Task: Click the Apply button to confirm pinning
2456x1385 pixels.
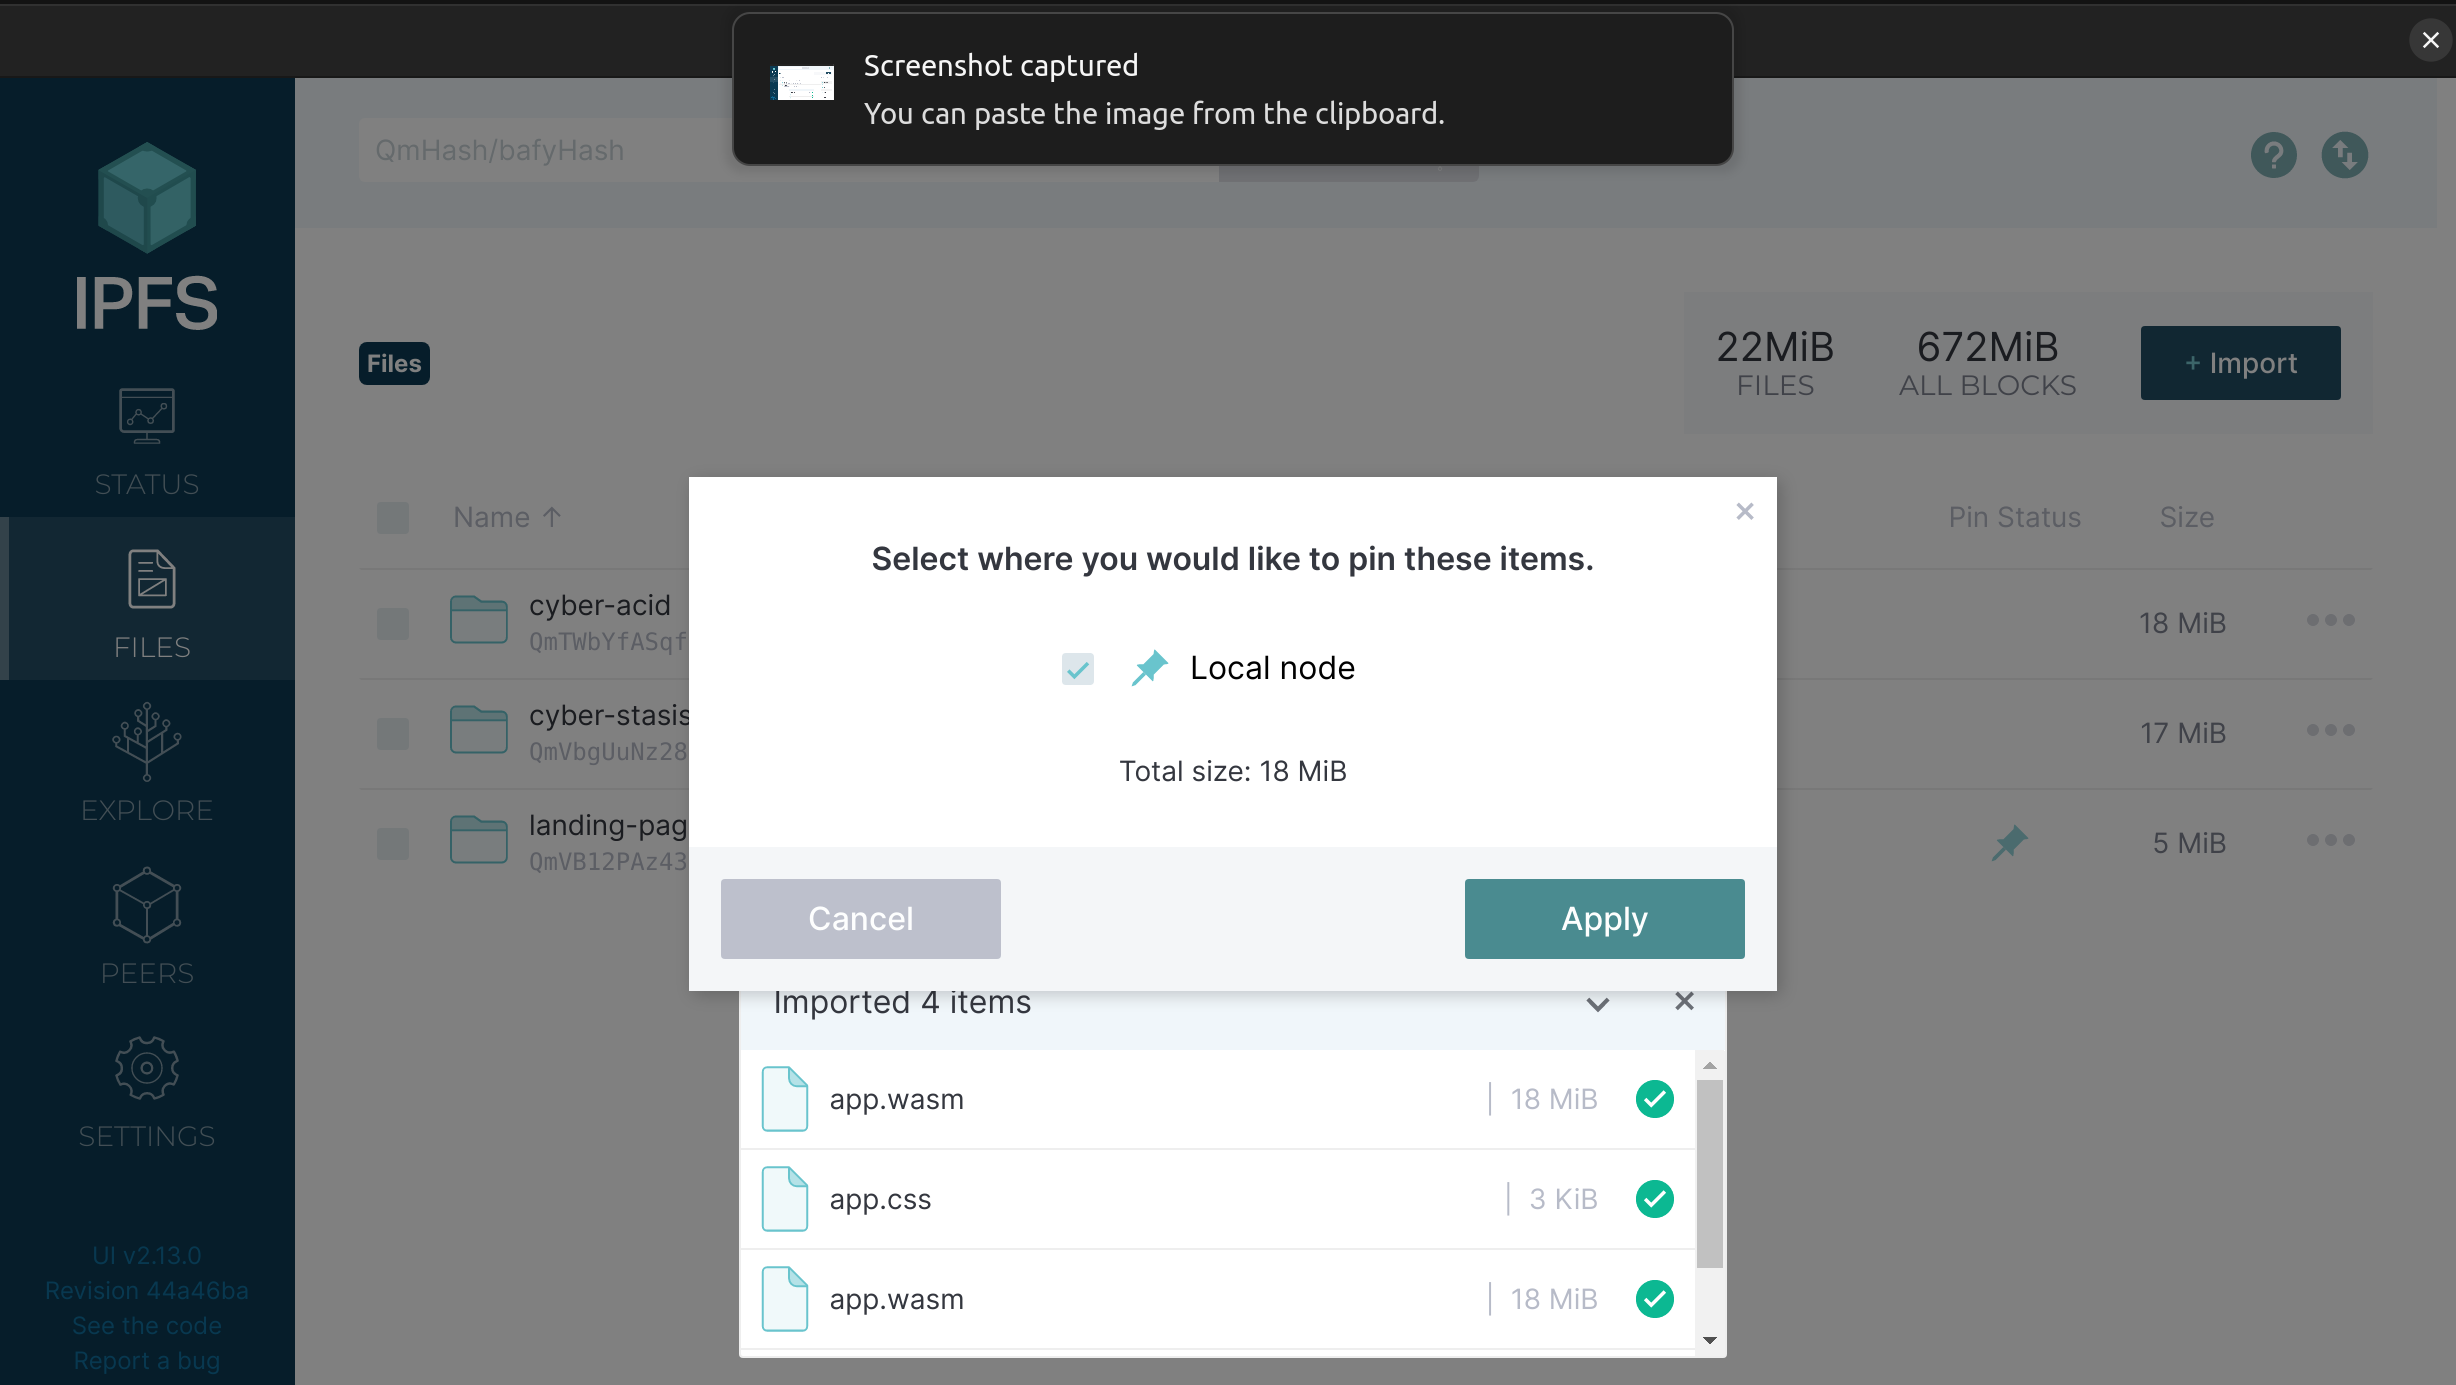Action: point(1604,918)
